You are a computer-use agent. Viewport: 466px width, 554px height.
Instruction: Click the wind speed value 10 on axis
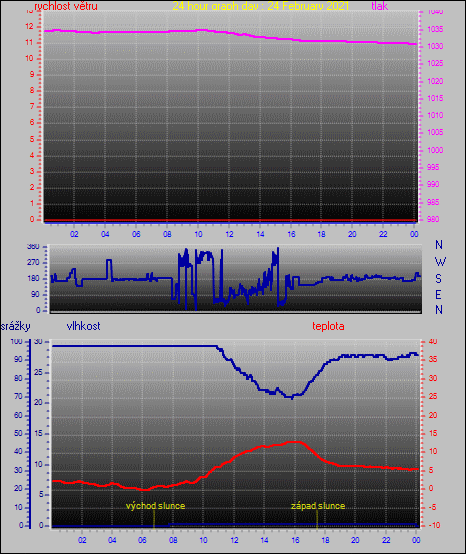[29, 58]
